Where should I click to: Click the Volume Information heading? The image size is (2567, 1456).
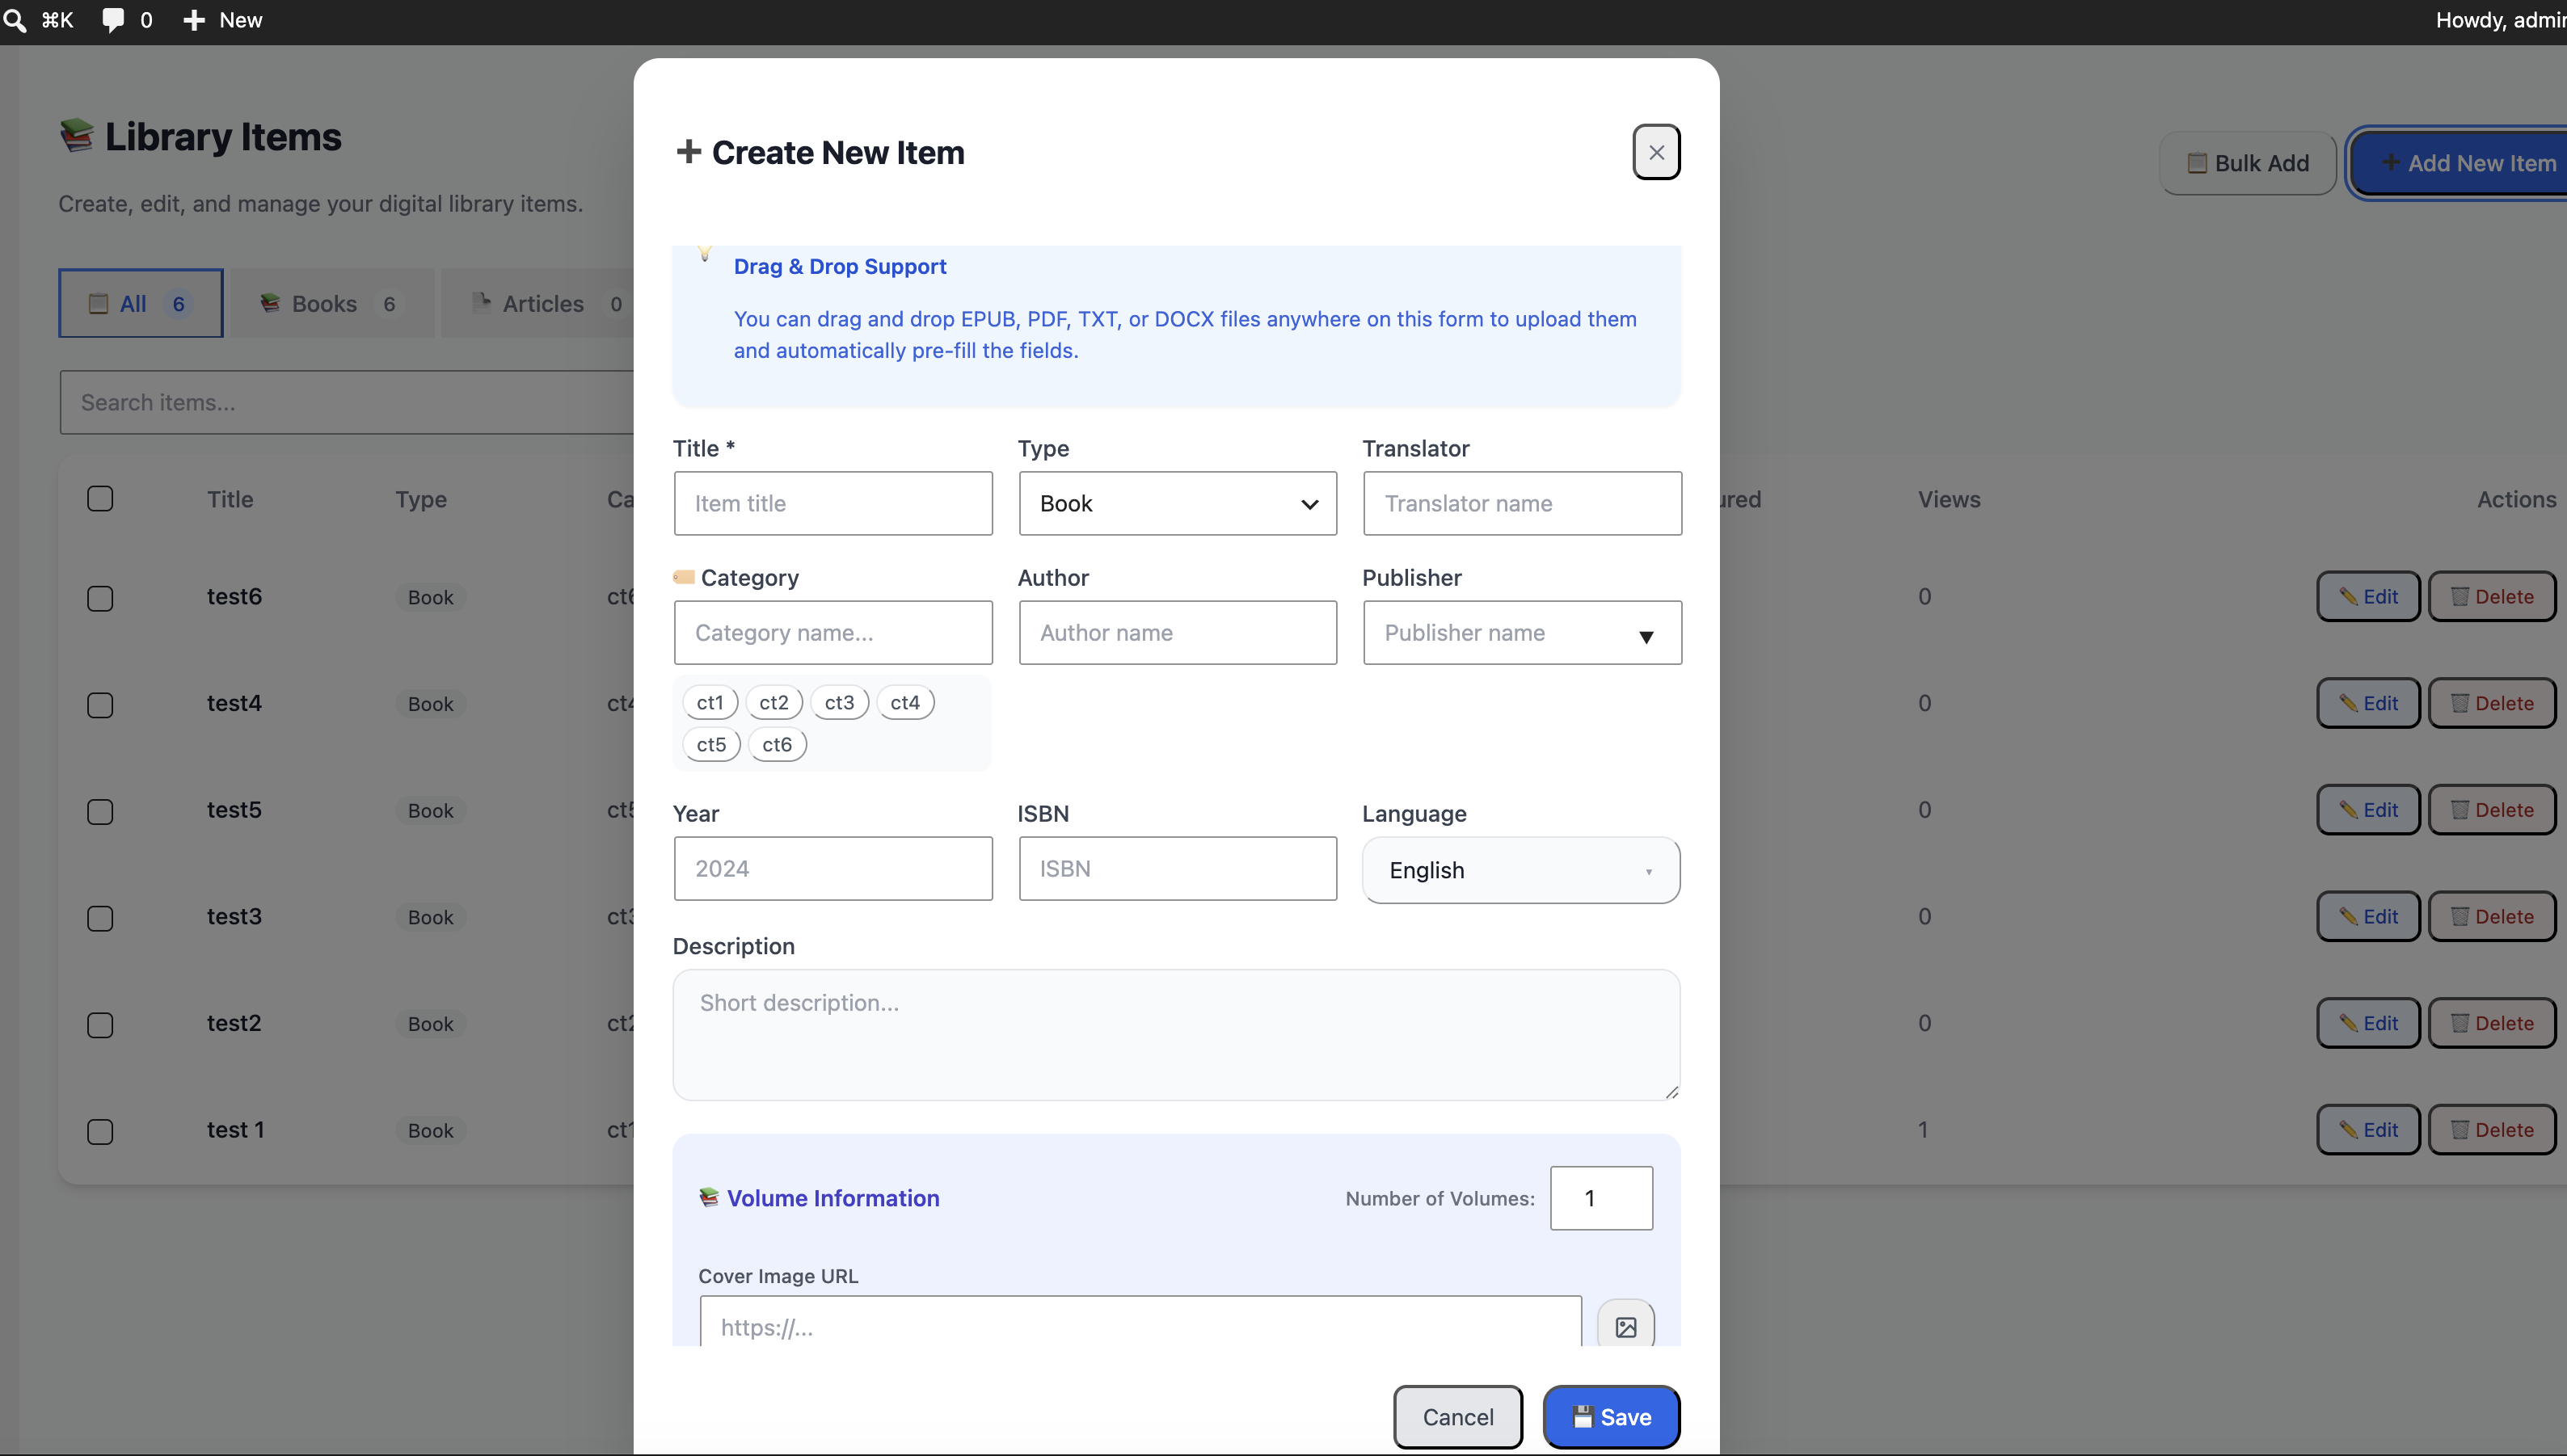click(833, 1198)
